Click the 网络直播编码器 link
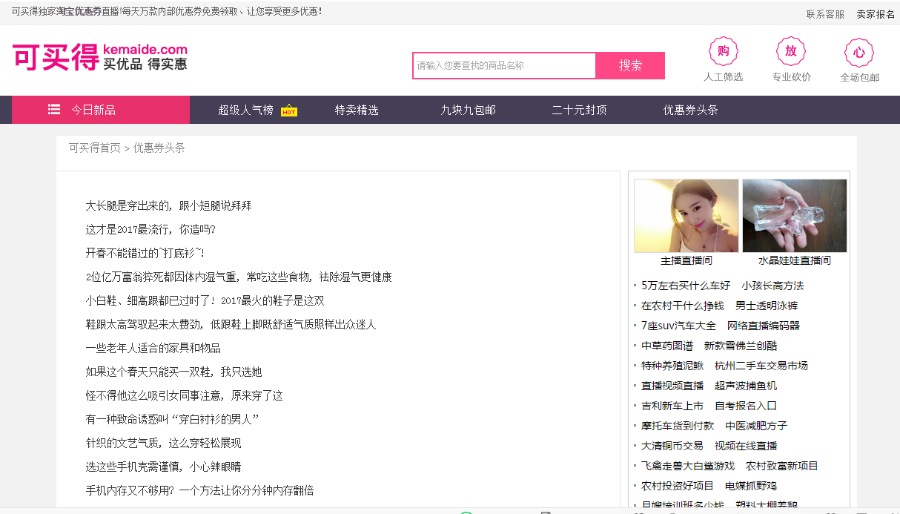Viewport: 900px width, 514px height. click(763, 326)
